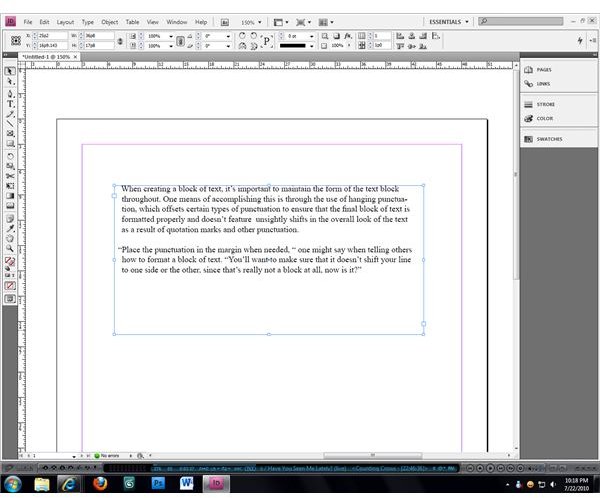Select the Selection tool in the toolbox
600x498 pixels.
click(10, 71)
